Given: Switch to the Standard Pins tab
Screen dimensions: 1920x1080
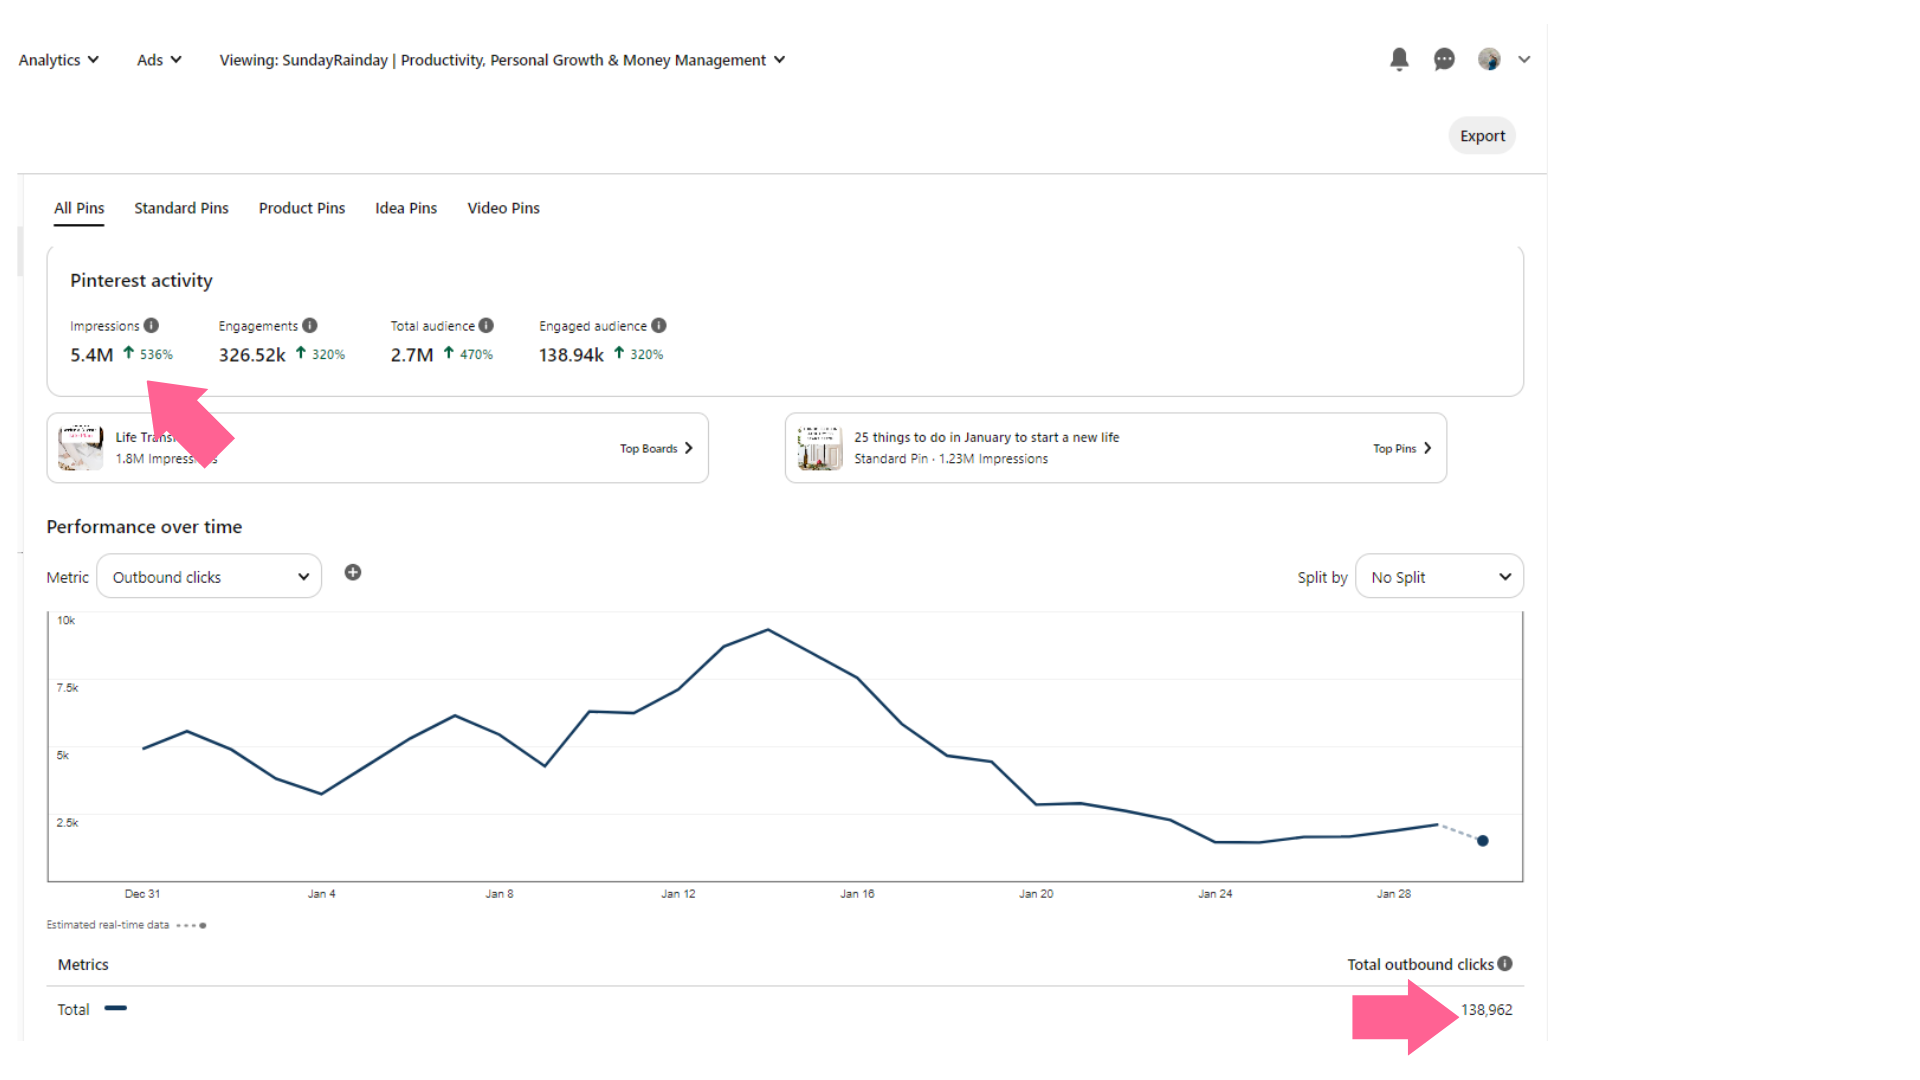Looking at the screenshot, I should tap(181, 208).
